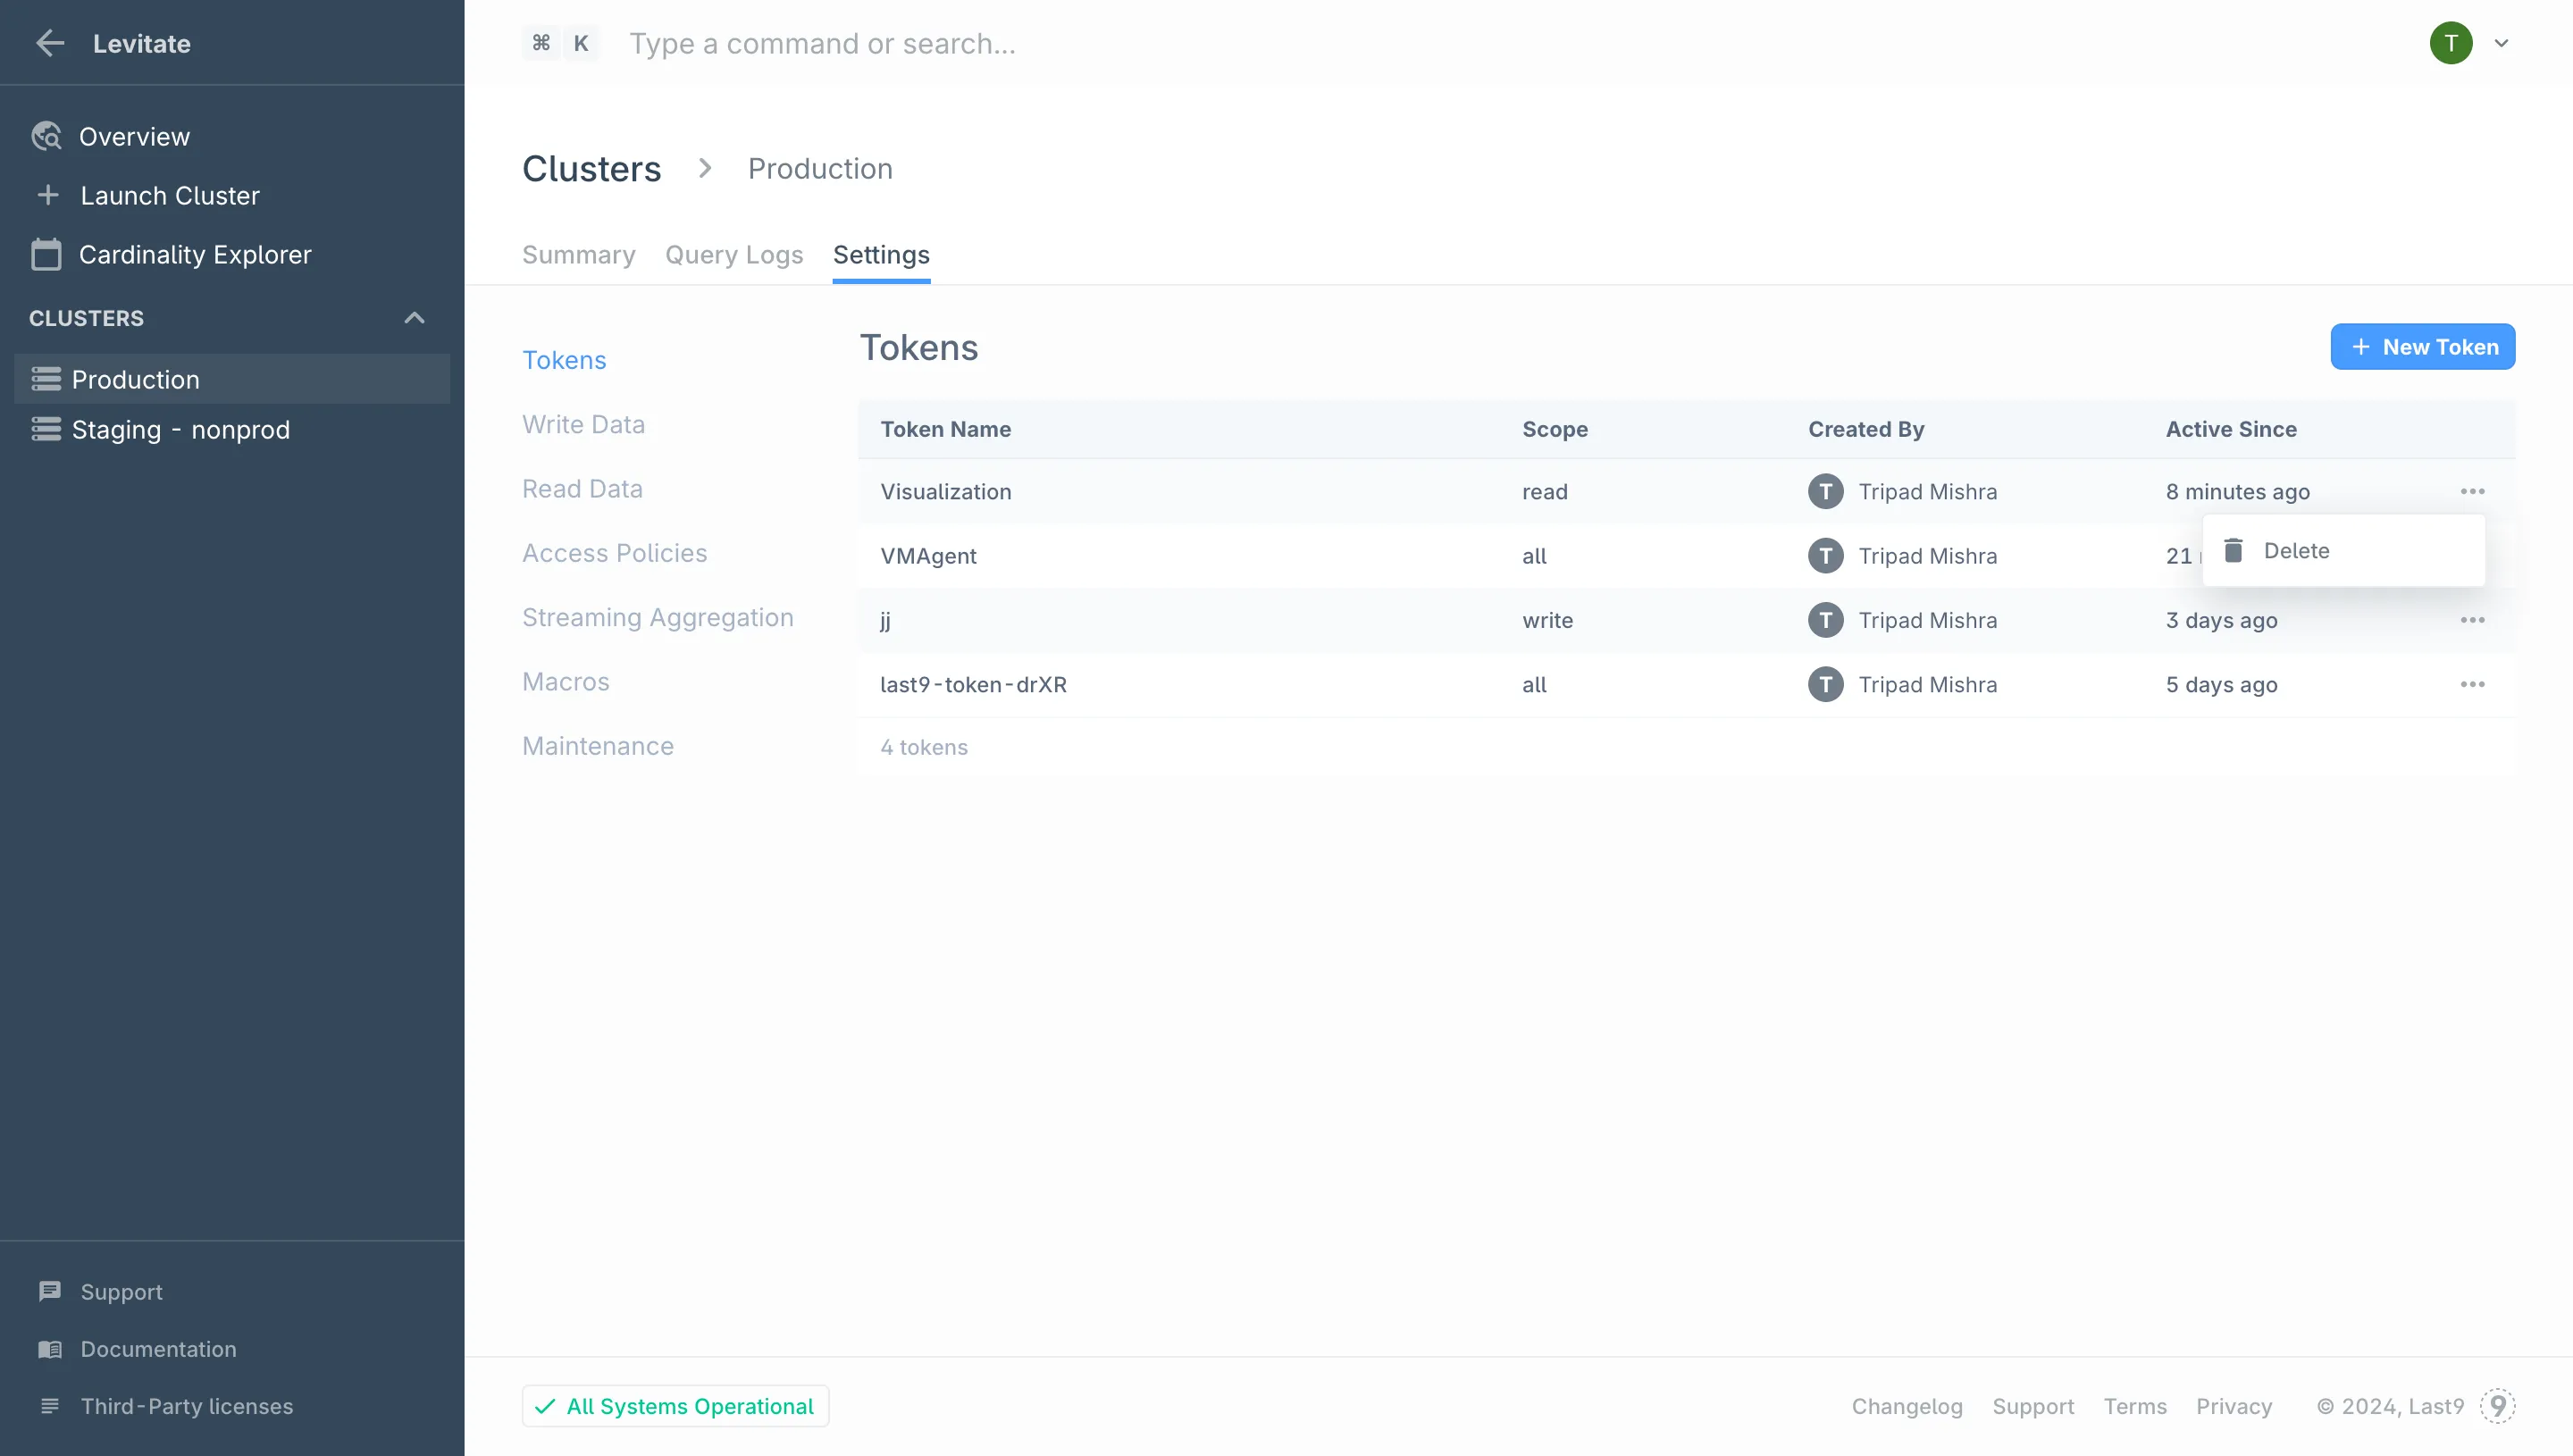This screenshot has height=1456, width=2573.
Task: Navigate to Write Data settings section
Action: tap(583, 424)
